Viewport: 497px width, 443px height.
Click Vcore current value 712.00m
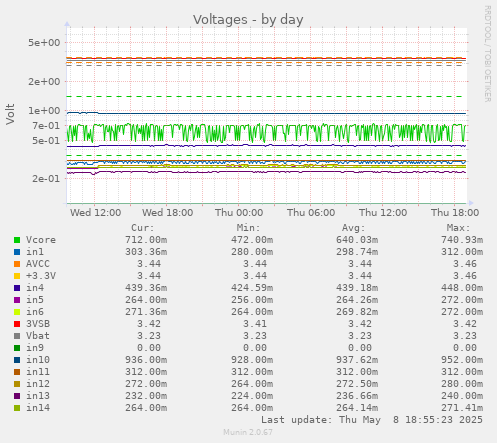(x=146, y=240)
